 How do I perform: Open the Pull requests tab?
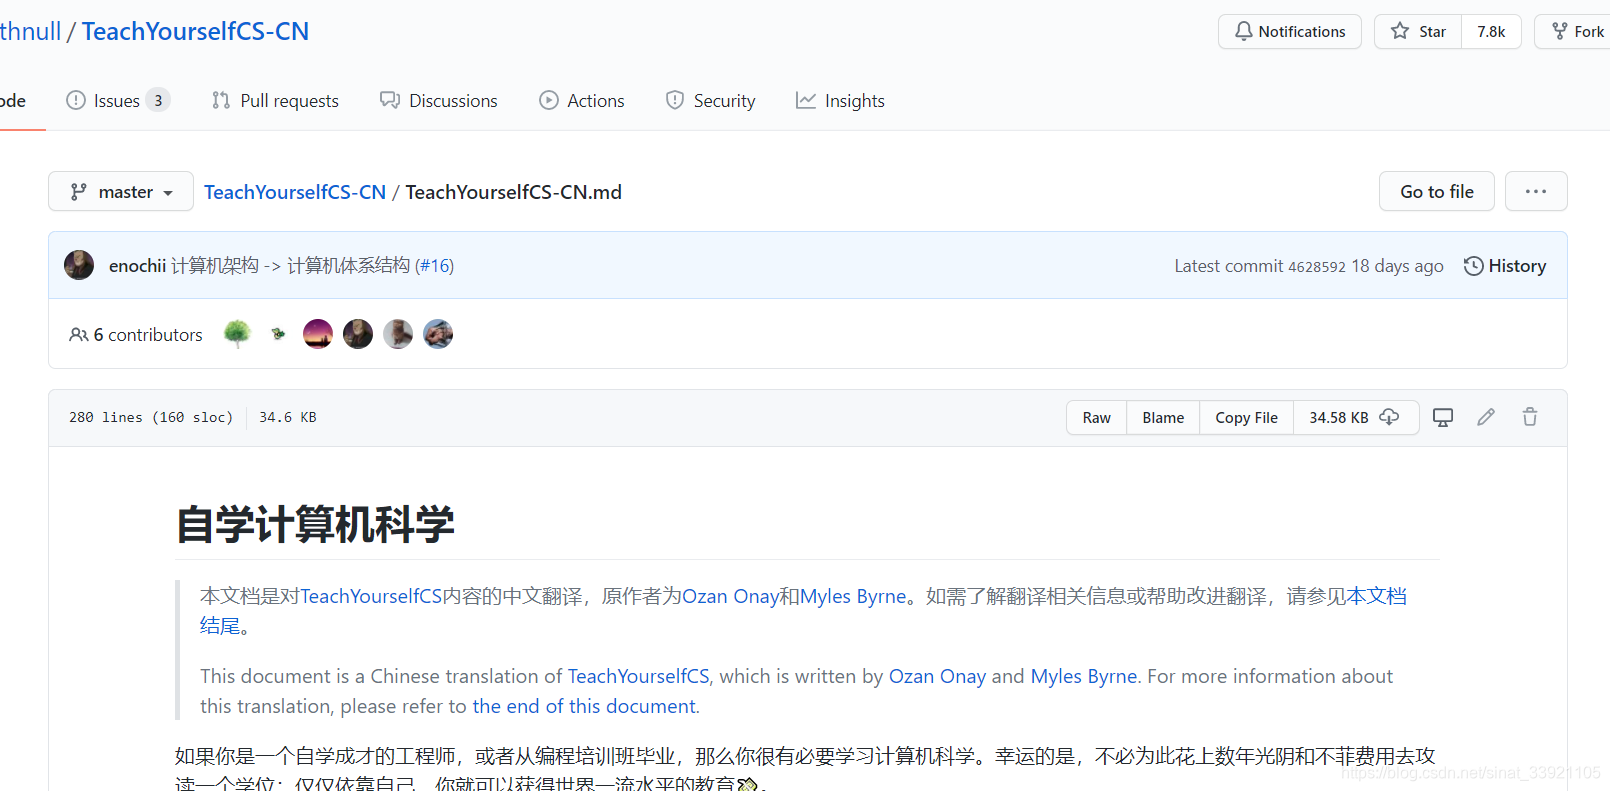275,100
